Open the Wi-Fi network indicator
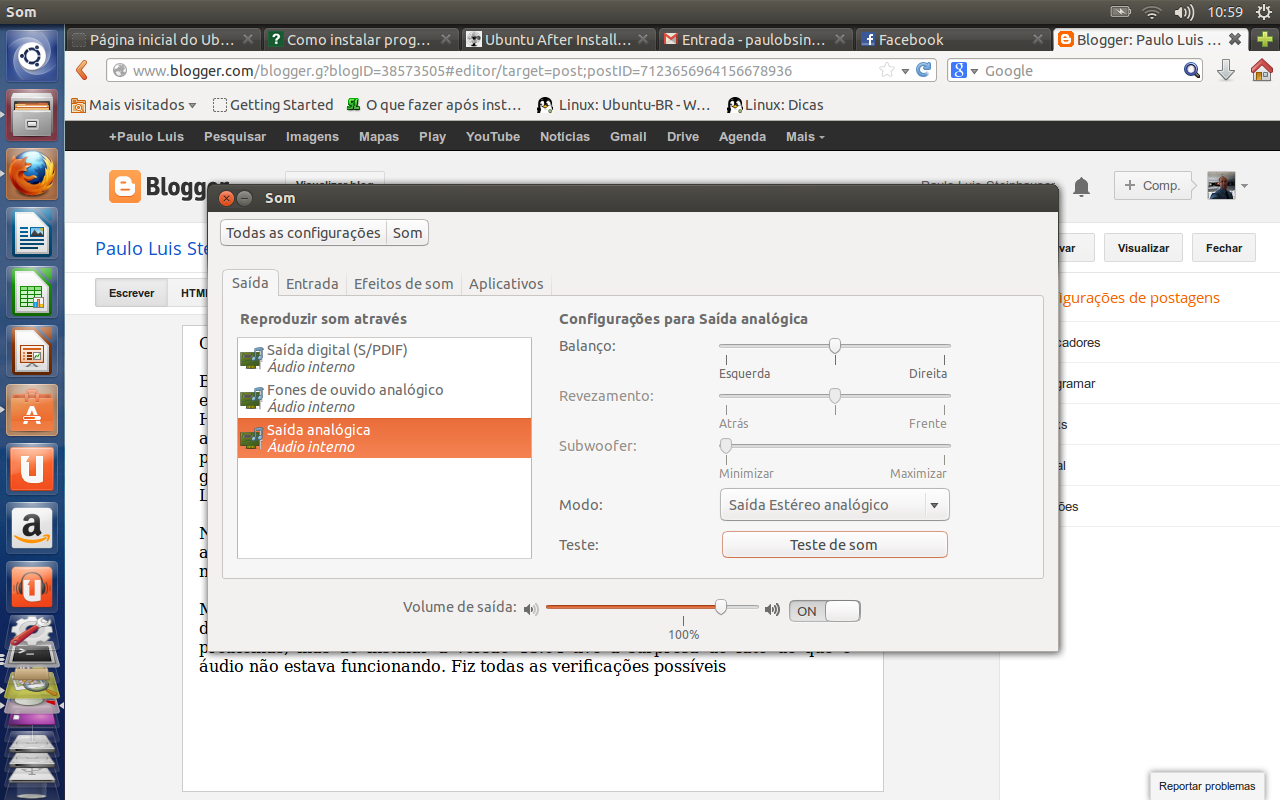This screenshot has width=1280, height=800. coord(1152,12)
